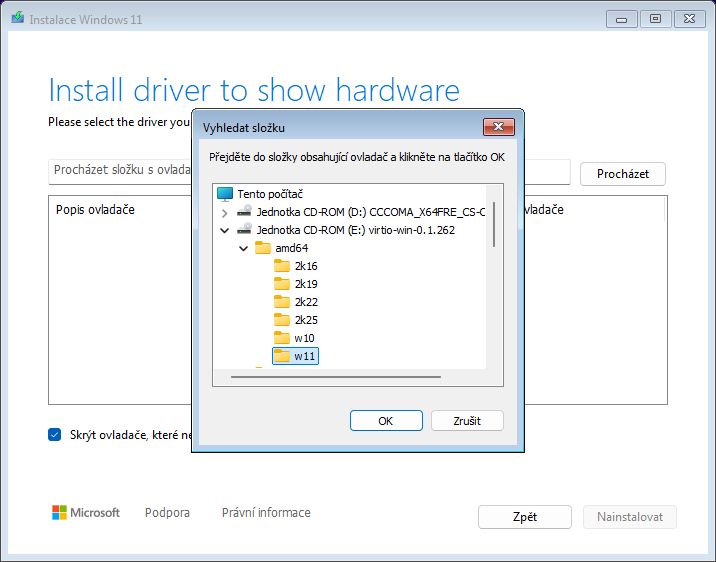Close the Vyhledat složku dialog
716x562 pixels.
(499, 126)
